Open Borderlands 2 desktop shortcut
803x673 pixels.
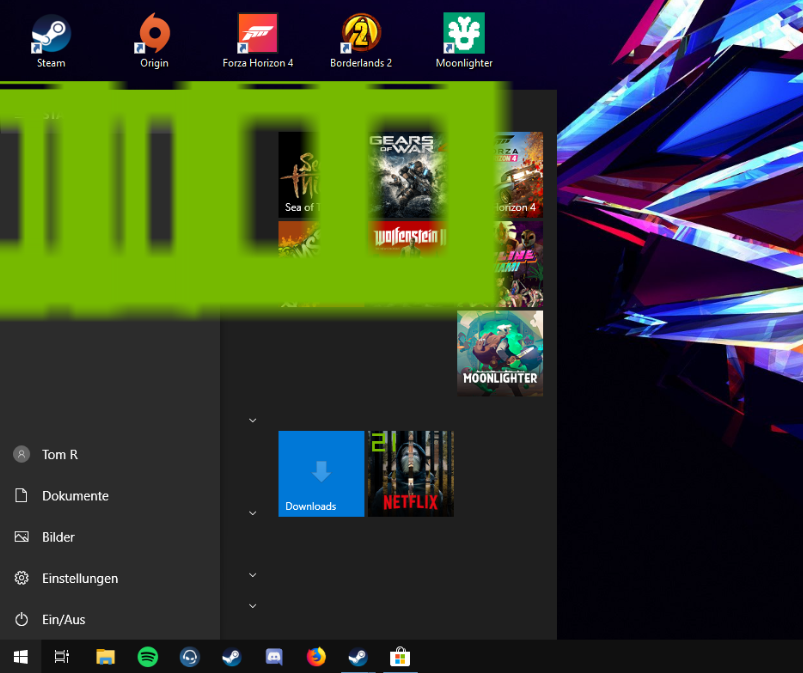pyautogui.click(x=361, y=41)
